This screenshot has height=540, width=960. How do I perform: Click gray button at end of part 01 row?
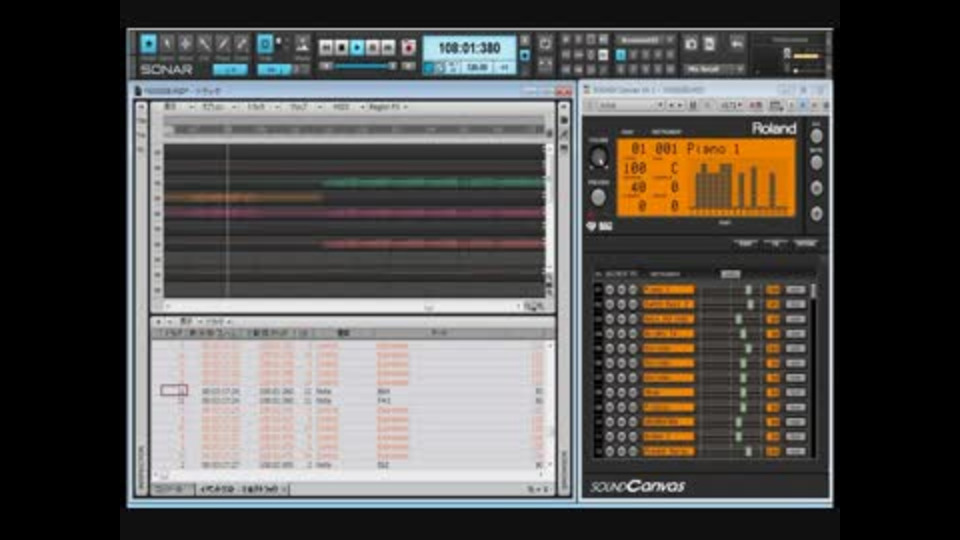[x=795, y=290]
